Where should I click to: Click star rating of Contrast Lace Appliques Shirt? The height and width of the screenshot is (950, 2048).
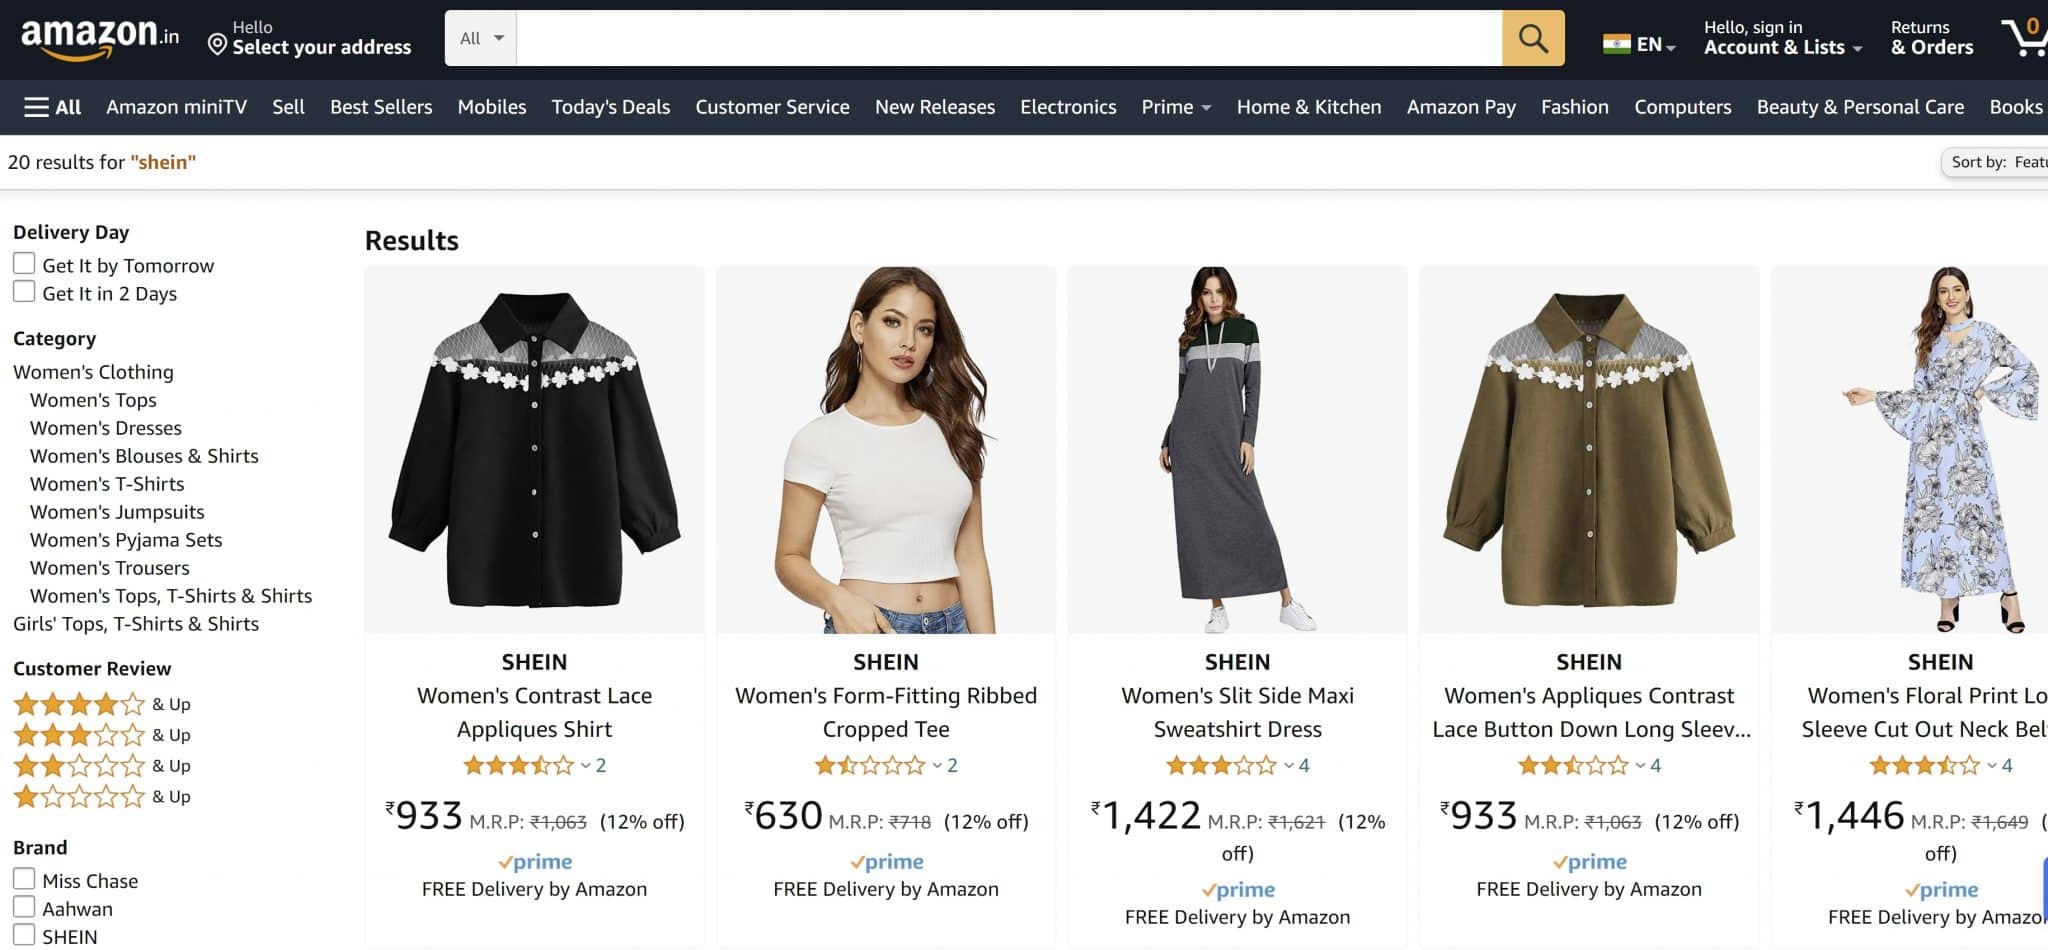518,766
